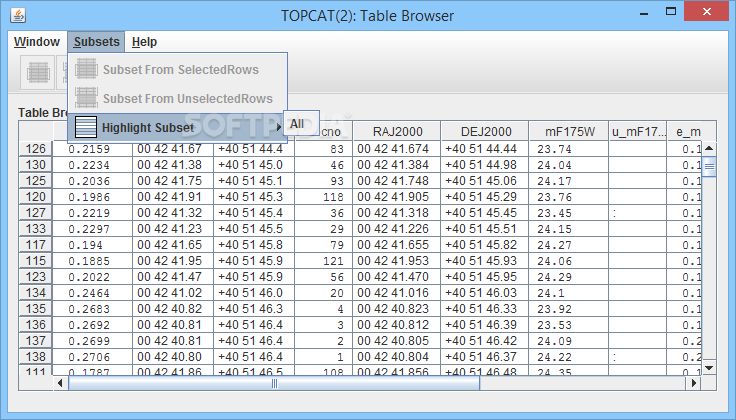
Task: Select row header 137
Action: (x=36, y=340)
